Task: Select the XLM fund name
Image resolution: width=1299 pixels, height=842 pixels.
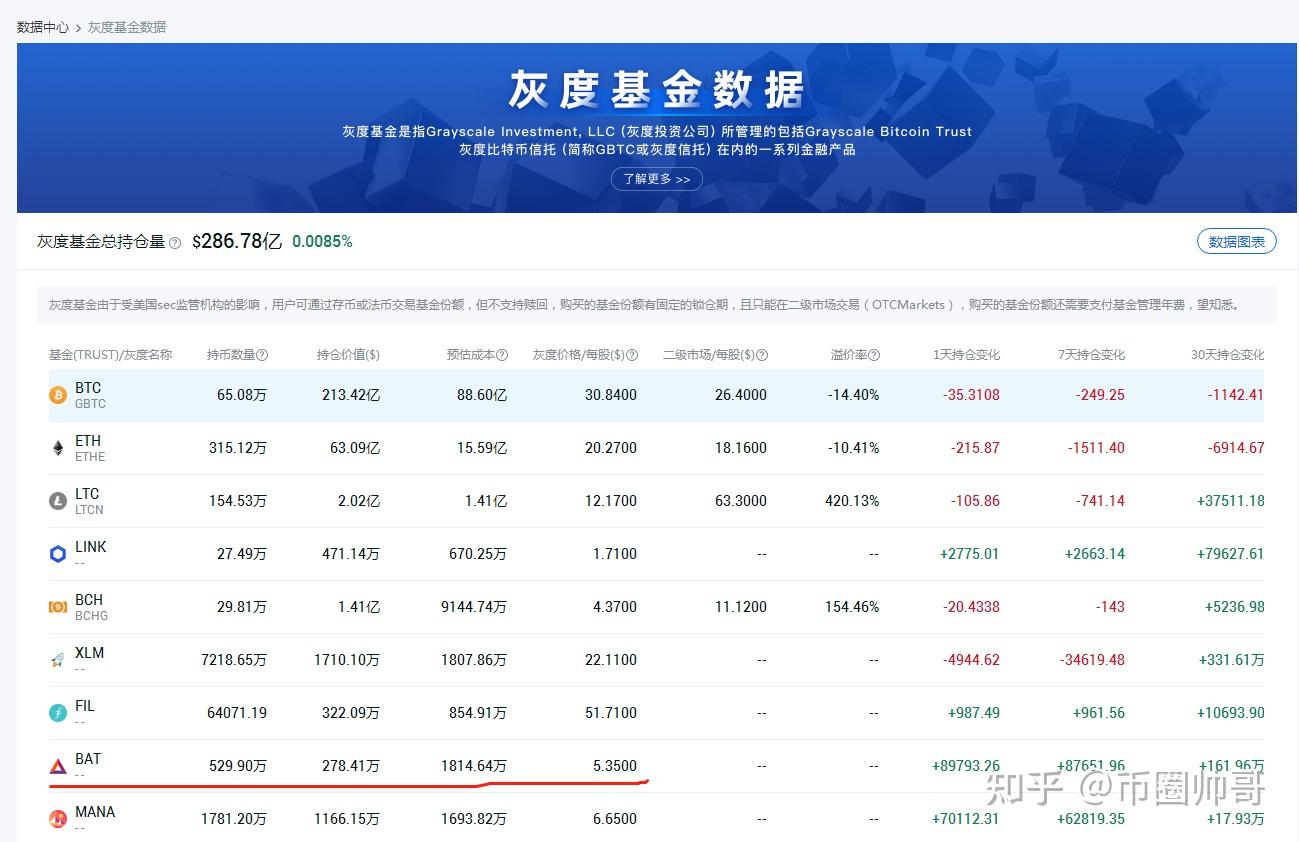Action: pos(90,653)
